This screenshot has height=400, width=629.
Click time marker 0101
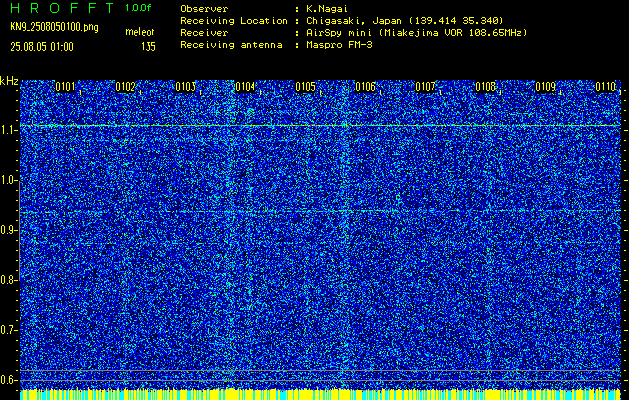(x=65, y=87)
